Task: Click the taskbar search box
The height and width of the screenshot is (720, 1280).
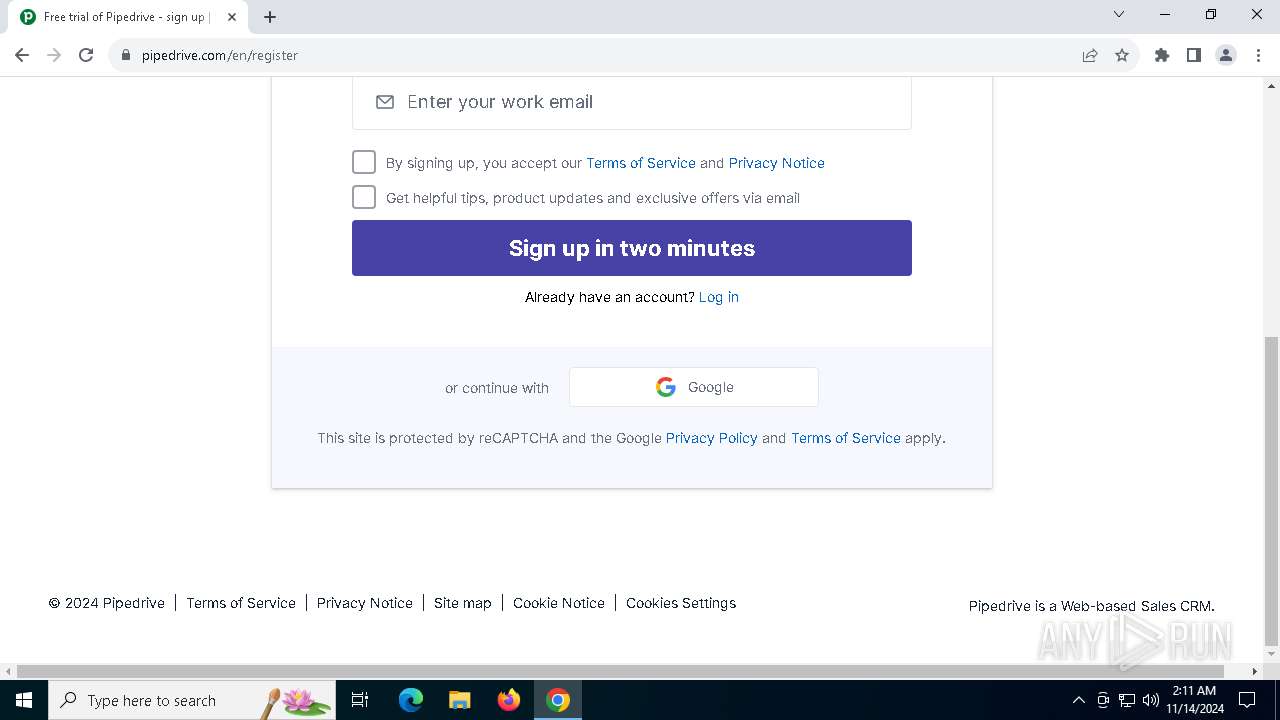Action: click(192, 700)
